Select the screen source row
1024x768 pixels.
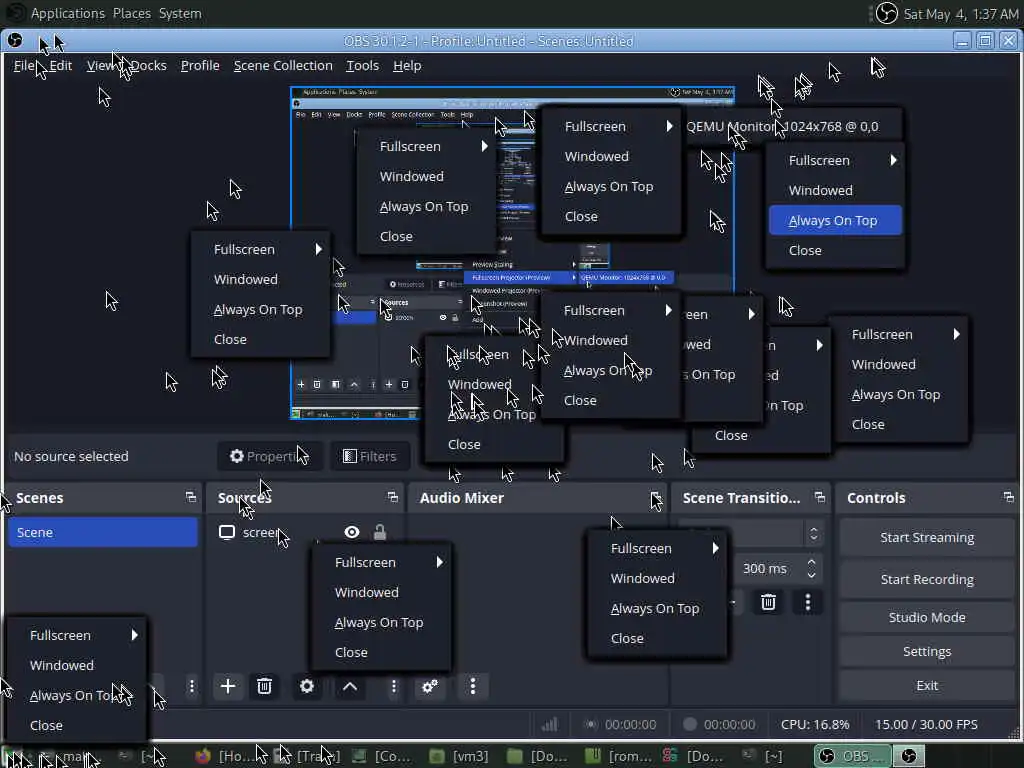coord(304,532)
